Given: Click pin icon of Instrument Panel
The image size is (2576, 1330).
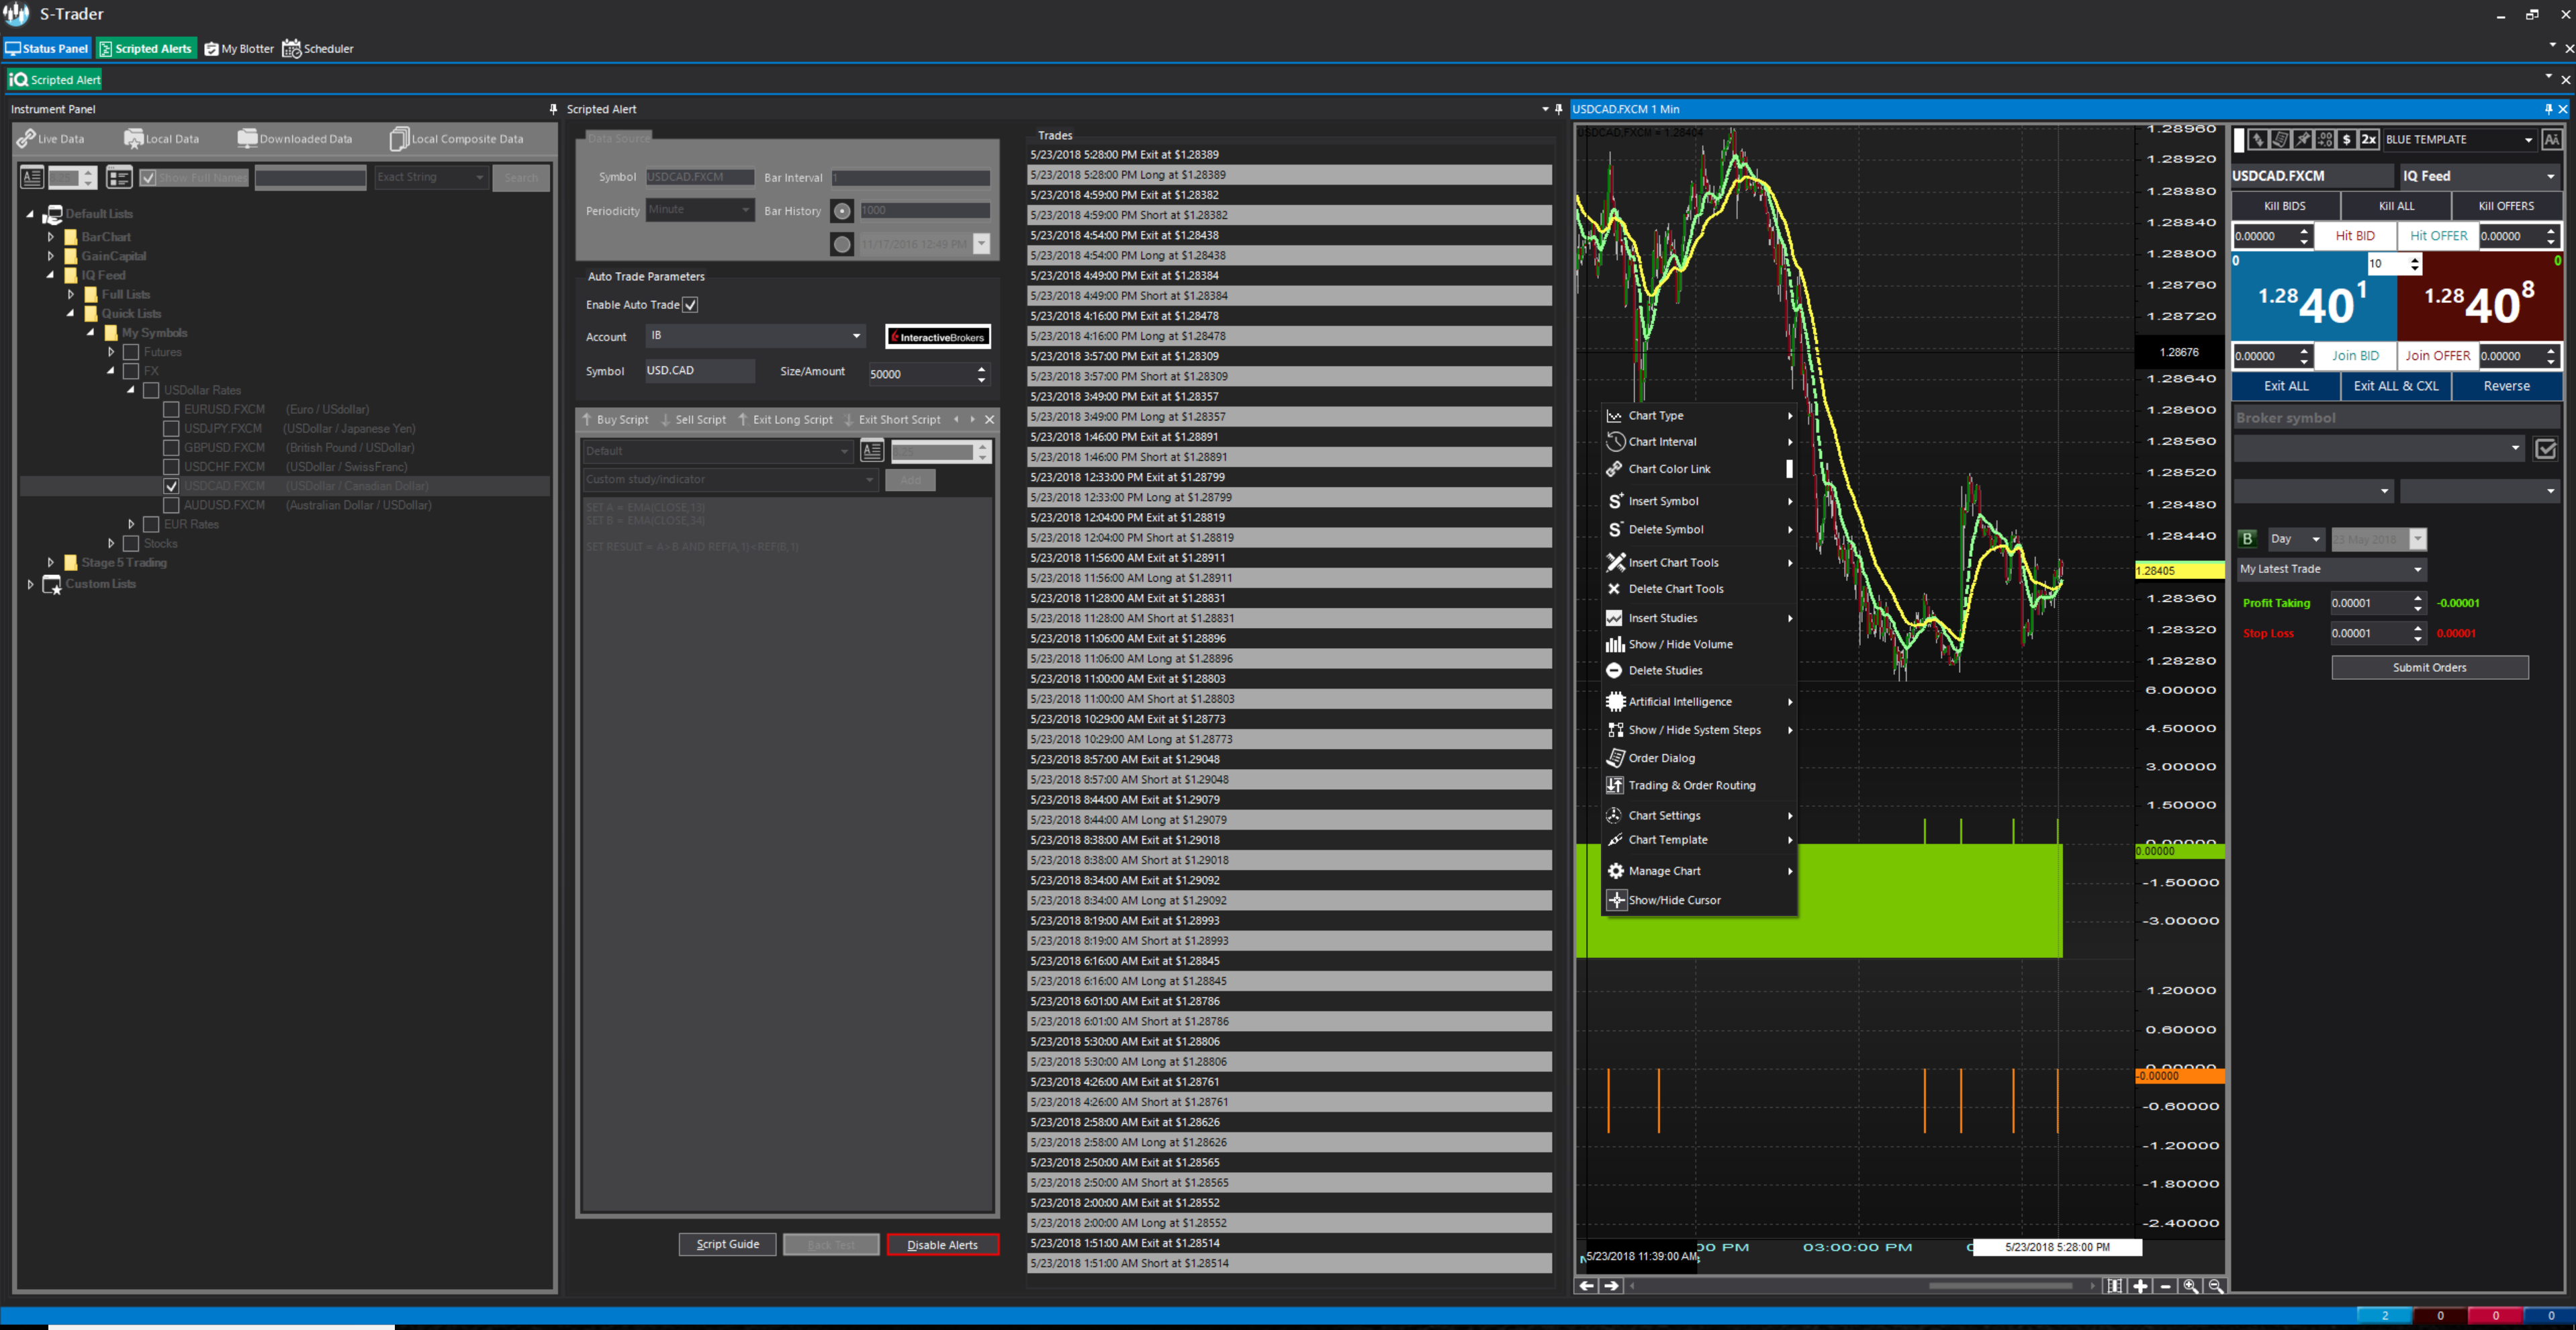Looking at the screenshot, I should 553,109.
